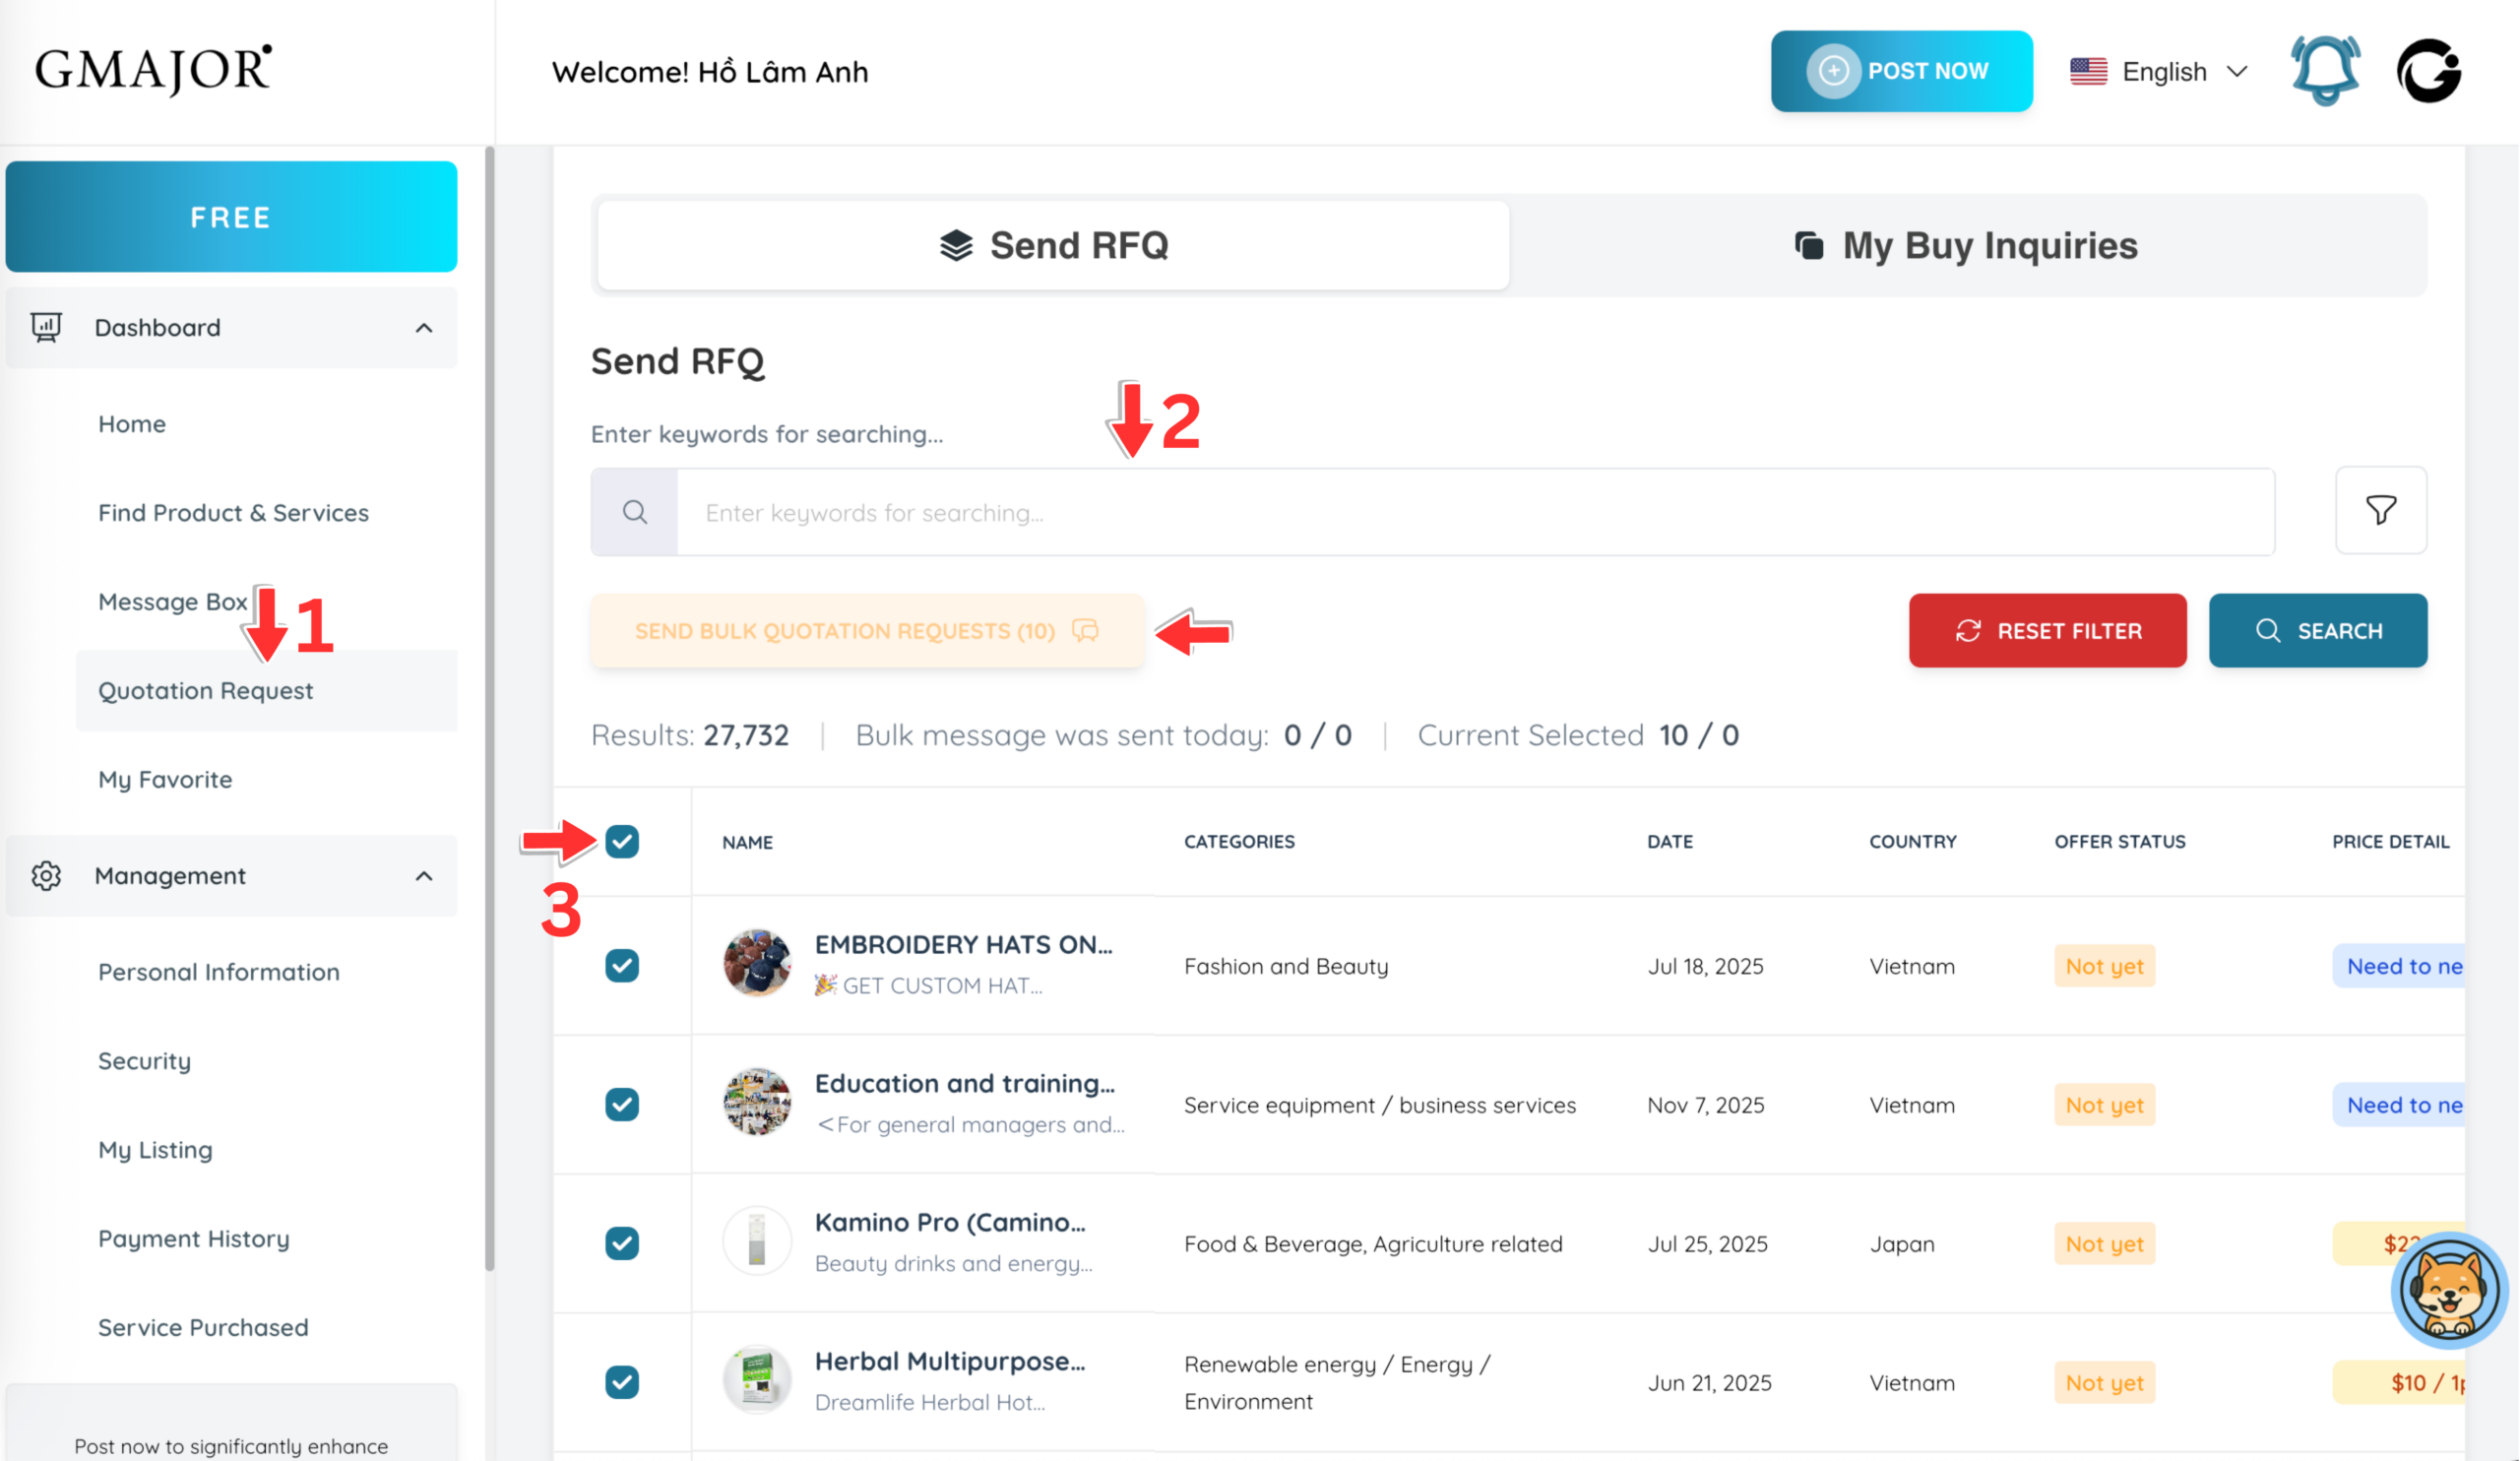This screenshot has width=2520, height=1461.
Task: Select the Send RFQ tab
Action: (x=1051, y=244)
